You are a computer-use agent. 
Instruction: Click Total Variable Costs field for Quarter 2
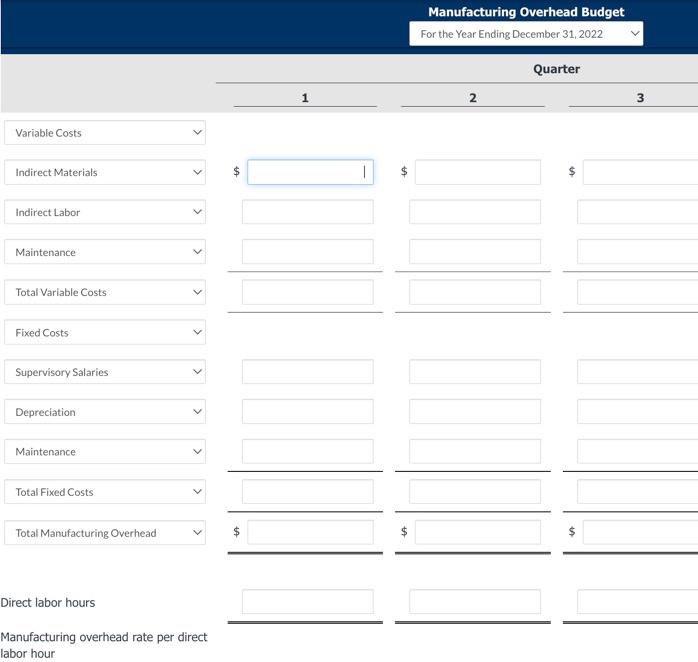[475, 292]
